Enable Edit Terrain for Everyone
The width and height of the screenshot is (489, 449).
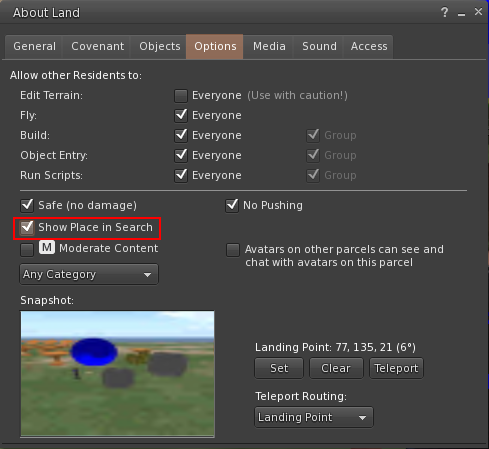click(181, 96)
